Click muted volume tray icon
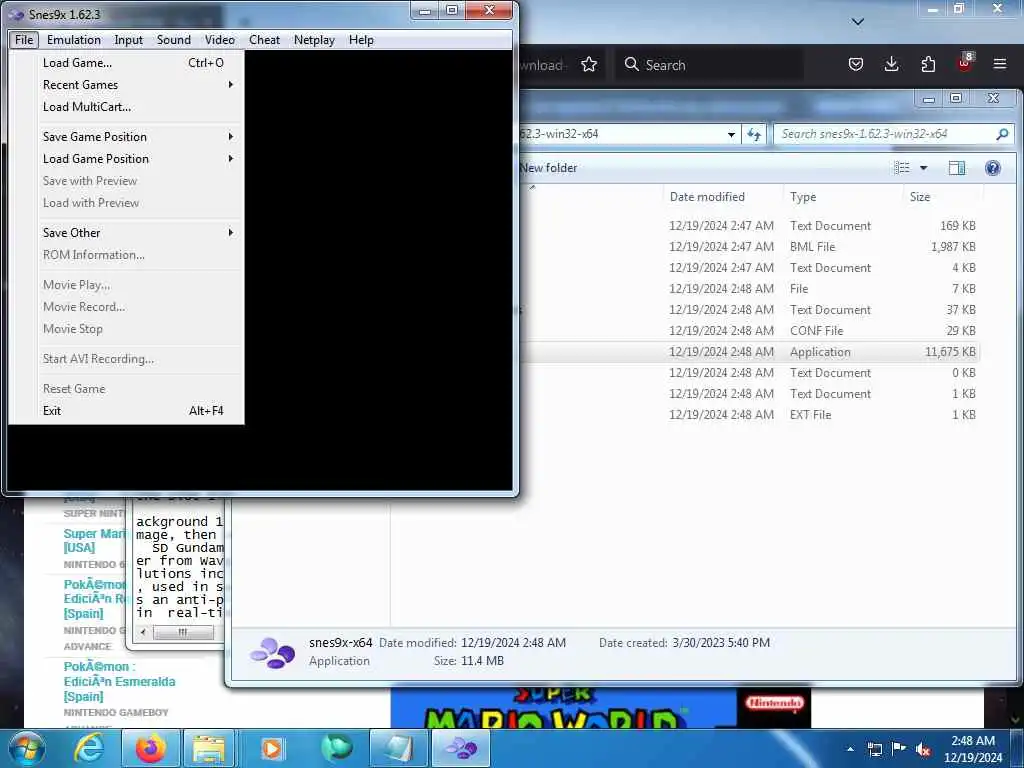The image size is (1024, 768). [x=923, y=749]
